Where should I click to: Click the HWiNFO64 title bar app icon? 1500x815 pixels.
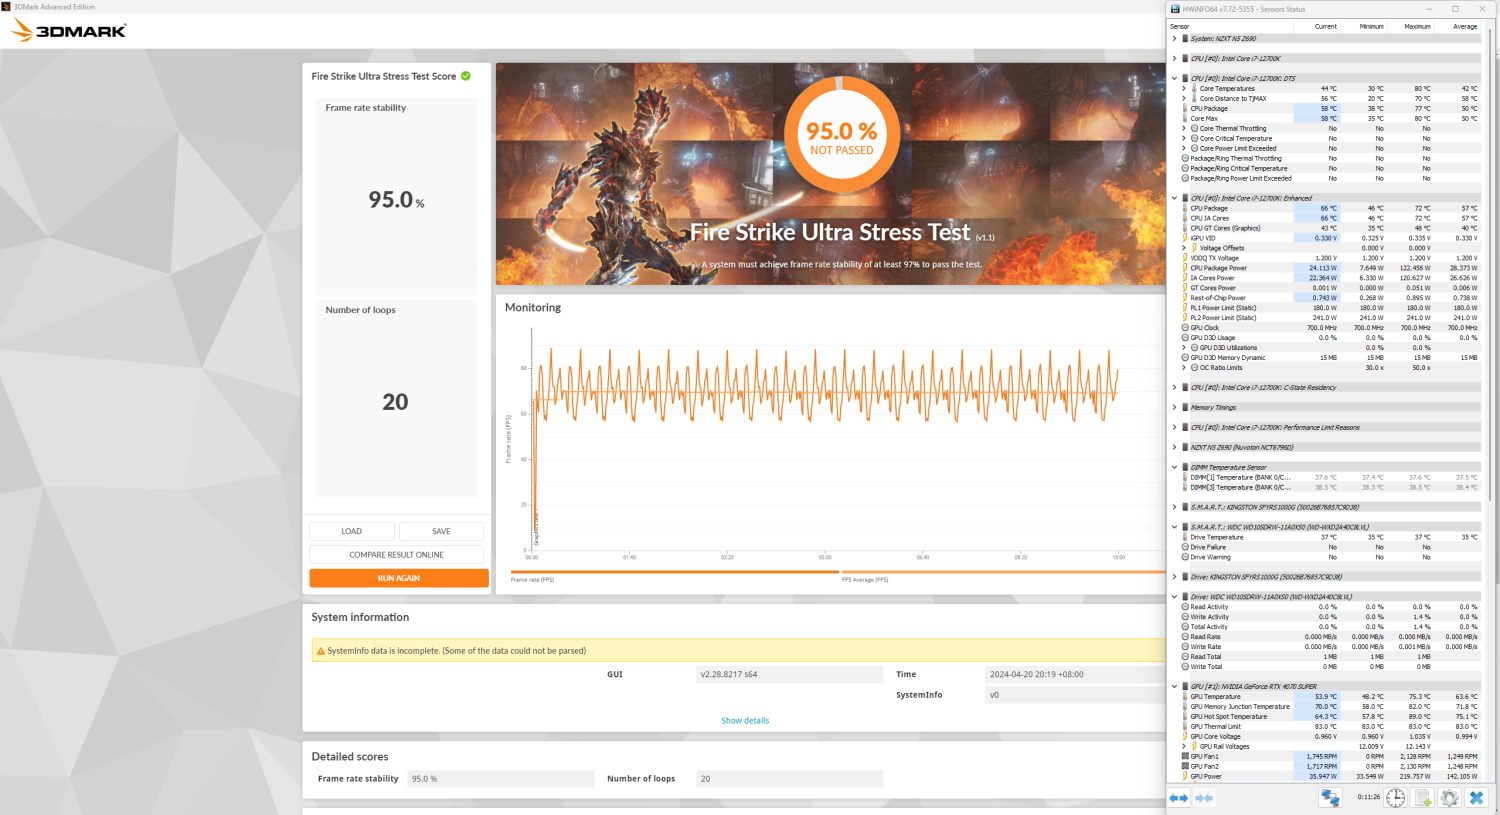(x=1175, y=9)
